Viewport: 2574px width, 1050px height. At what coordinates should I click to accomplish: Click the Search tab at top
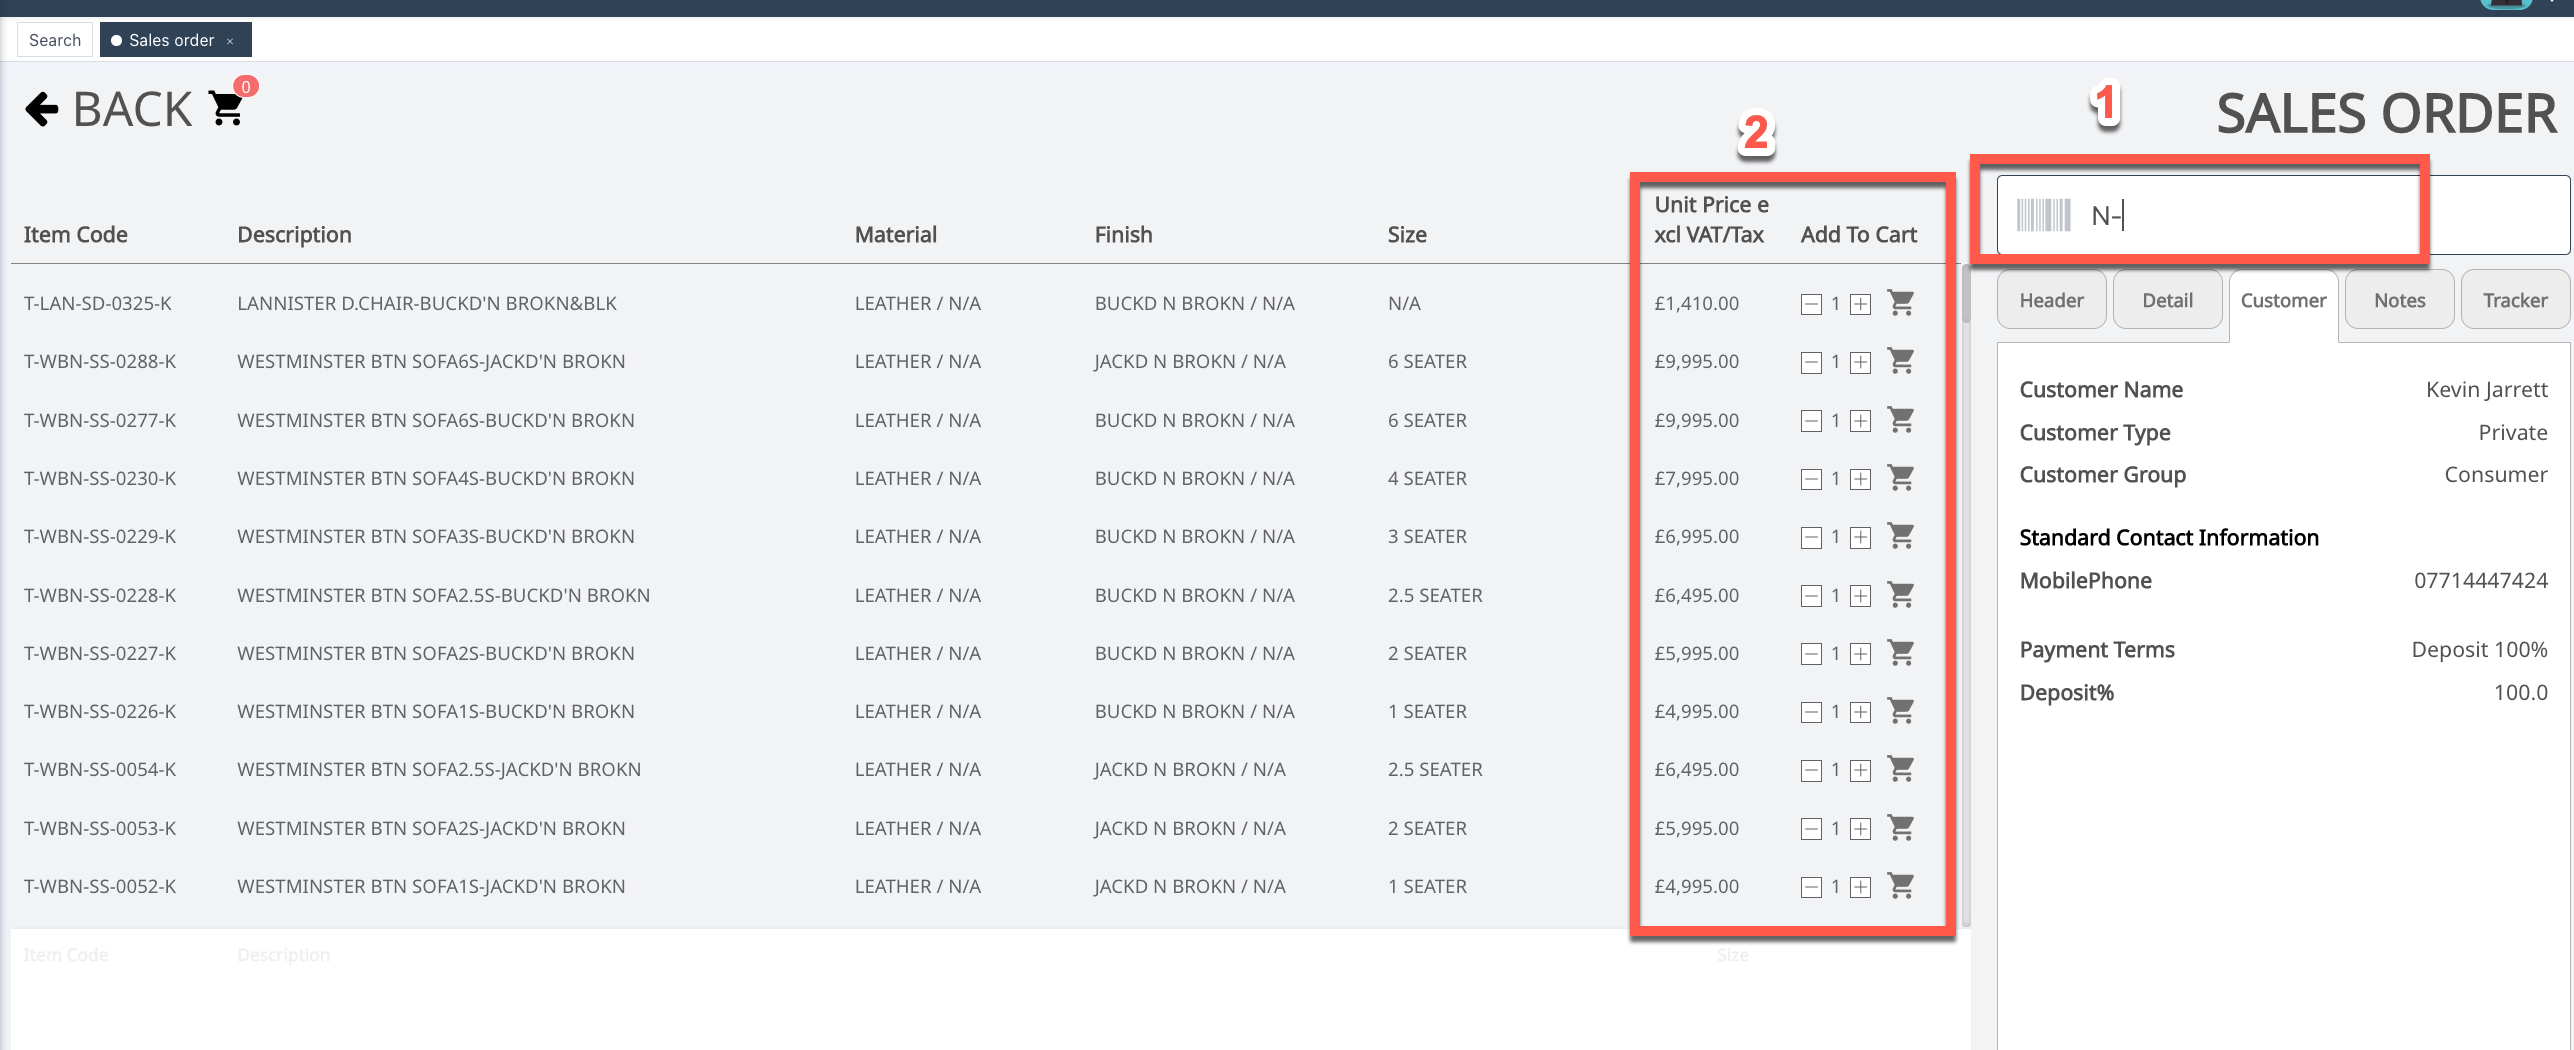click(x=55, y=40)
